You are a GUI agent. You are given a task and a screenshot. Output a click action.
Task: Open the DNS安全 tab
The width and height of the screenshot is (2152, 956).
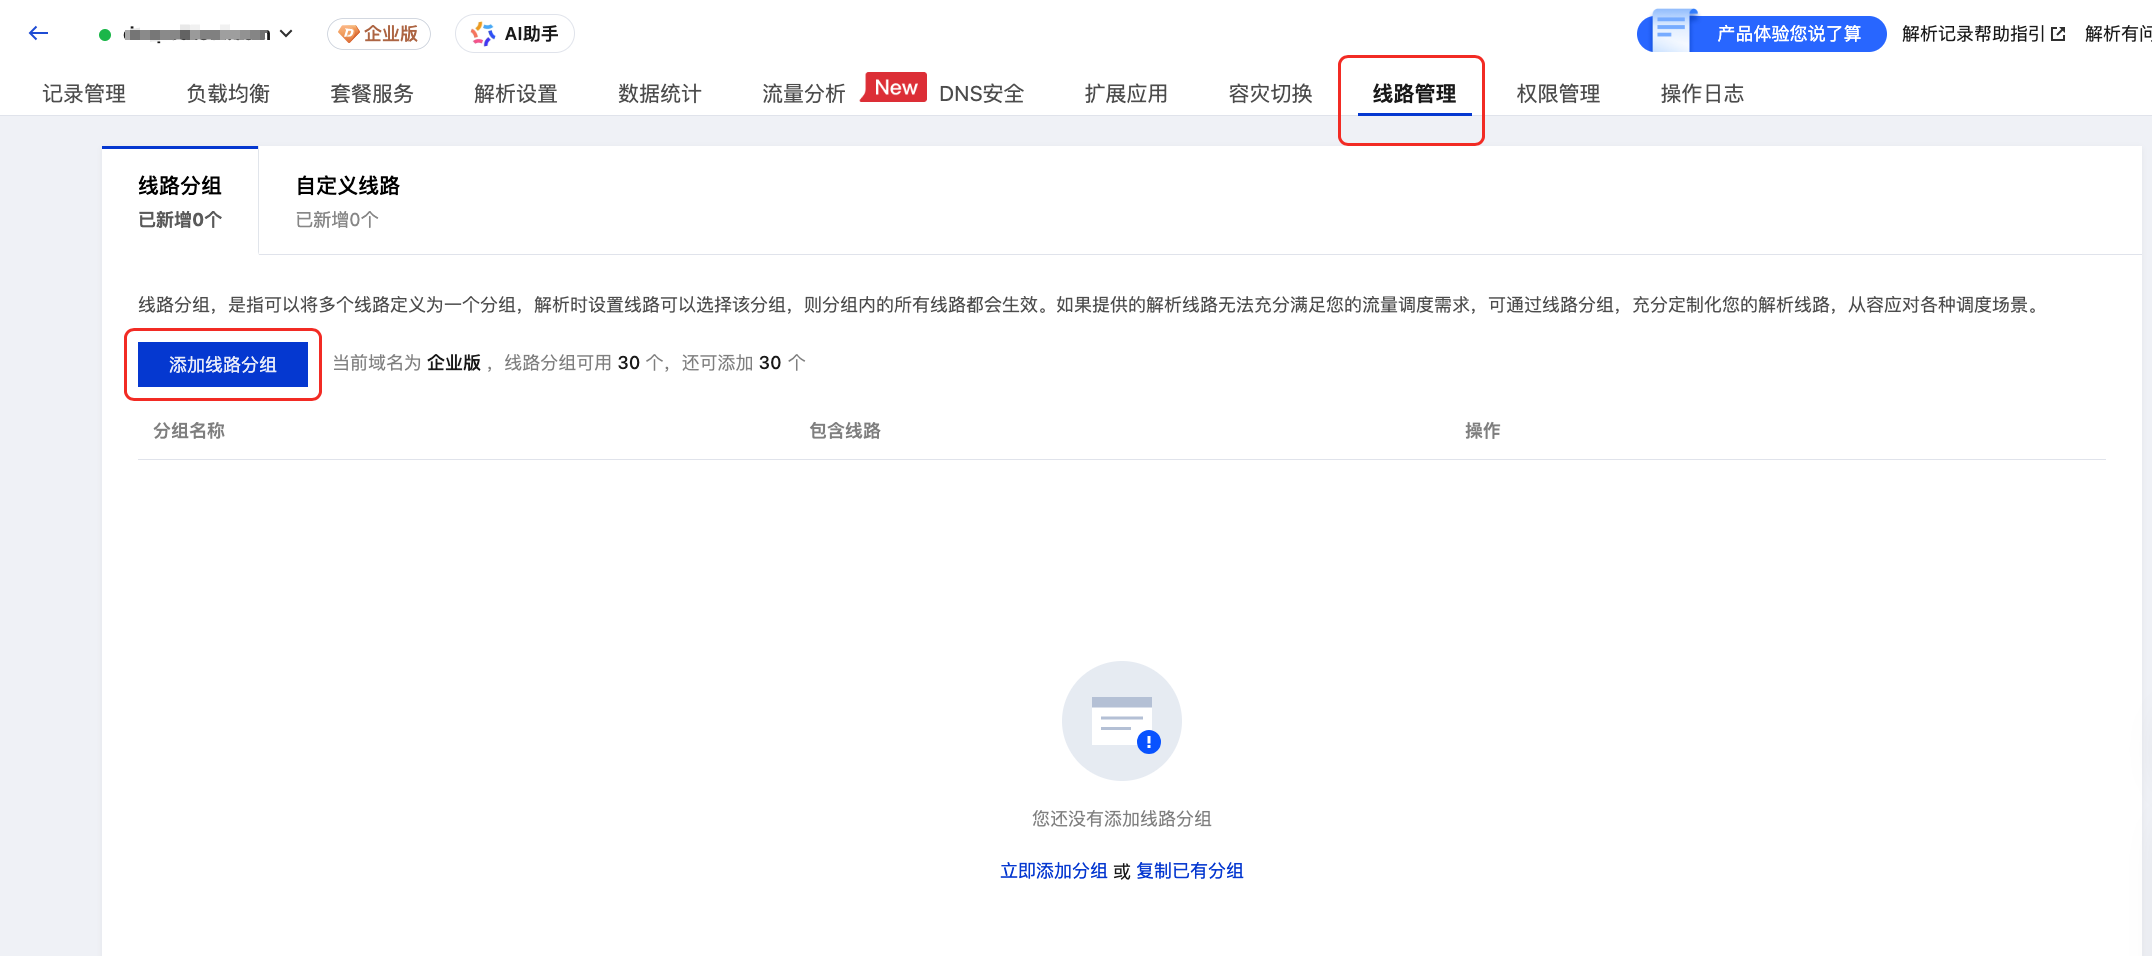click(982, 94)
